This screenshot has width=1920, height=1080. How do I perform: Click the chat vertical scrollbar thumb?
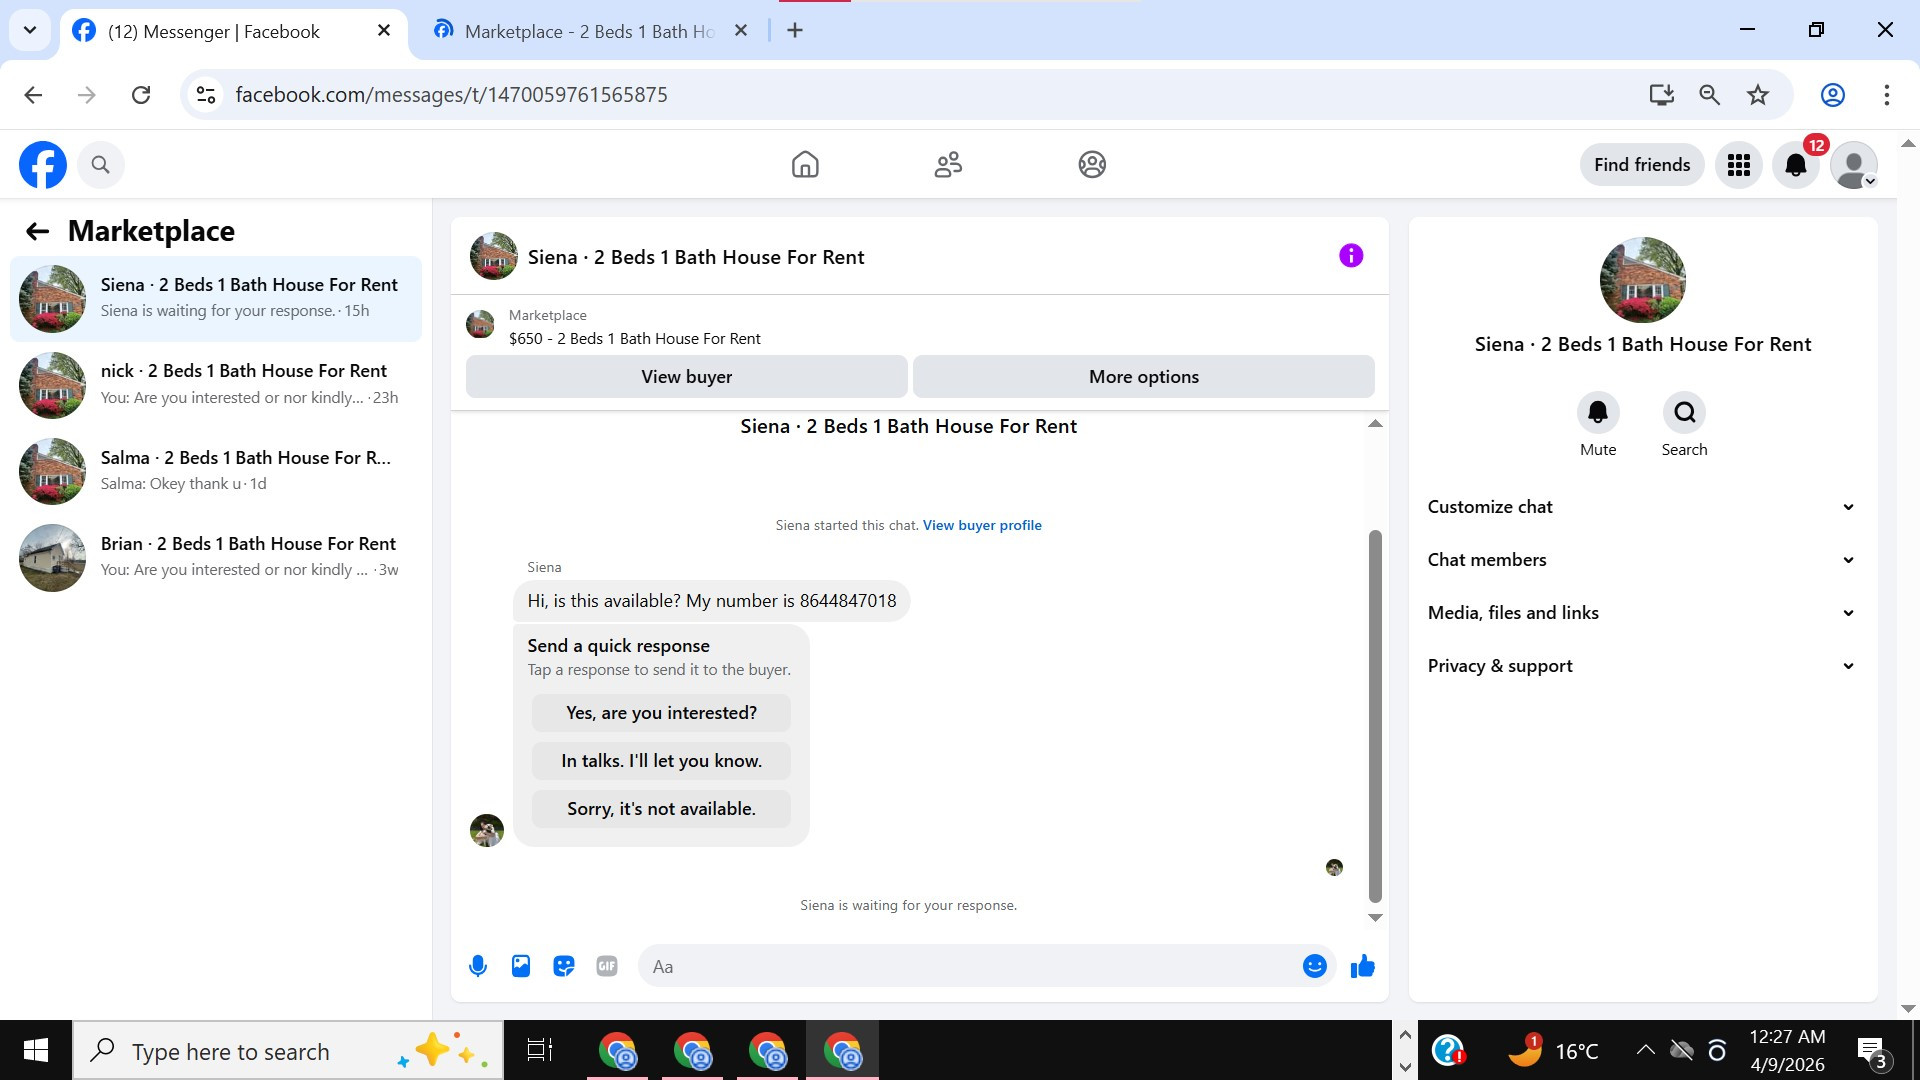click(1375, 715)
